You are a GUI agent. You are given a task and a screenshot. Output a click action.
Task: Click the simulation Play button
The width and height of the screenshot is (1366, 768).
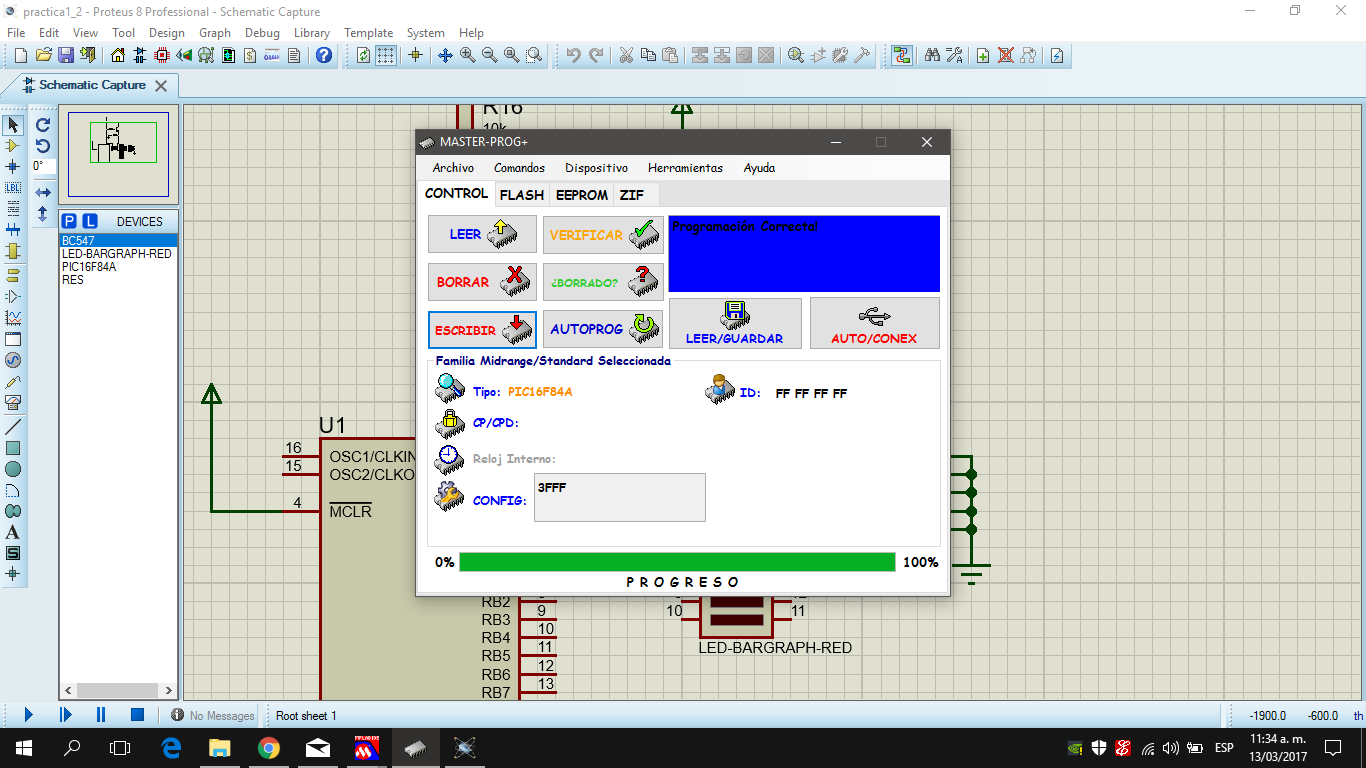tap(28, 714)
